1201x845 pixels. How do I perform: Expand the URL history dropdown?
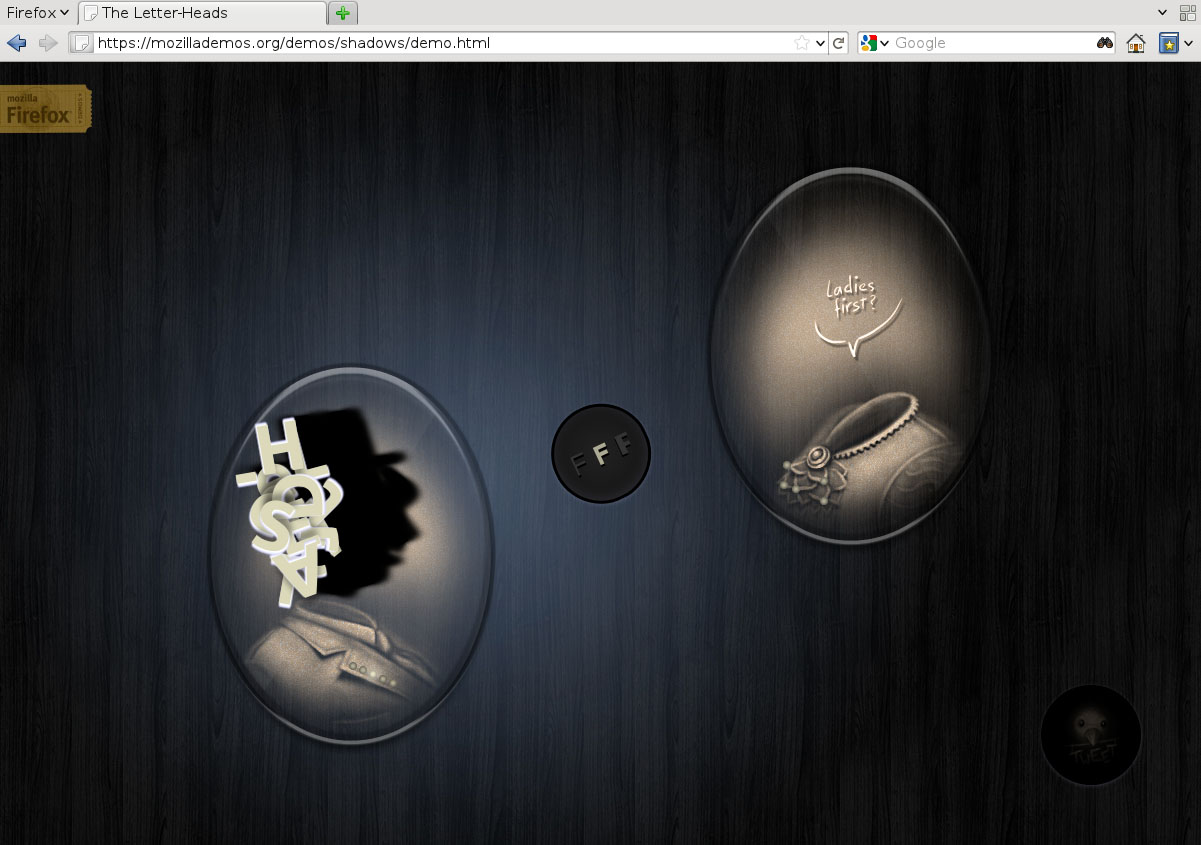pyautogui.click(x=820, y=43)
